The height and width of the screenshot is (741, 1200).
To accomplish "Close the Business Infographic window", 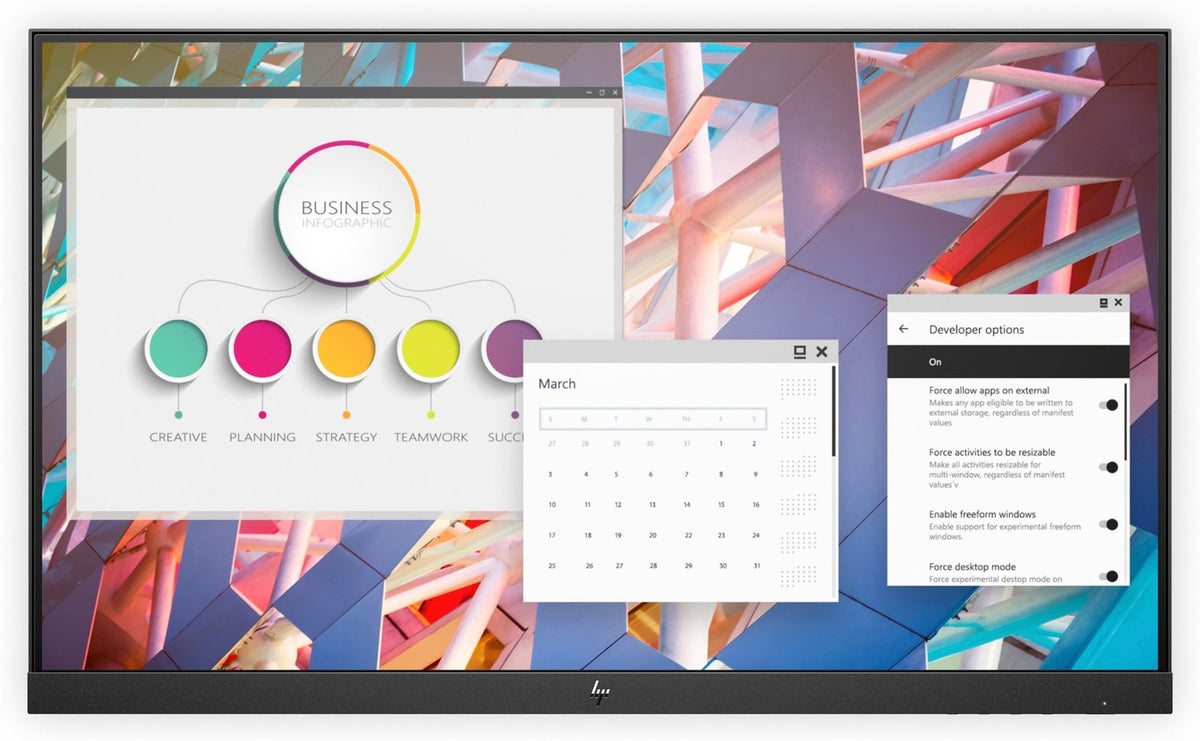I will tap(615, 93).
